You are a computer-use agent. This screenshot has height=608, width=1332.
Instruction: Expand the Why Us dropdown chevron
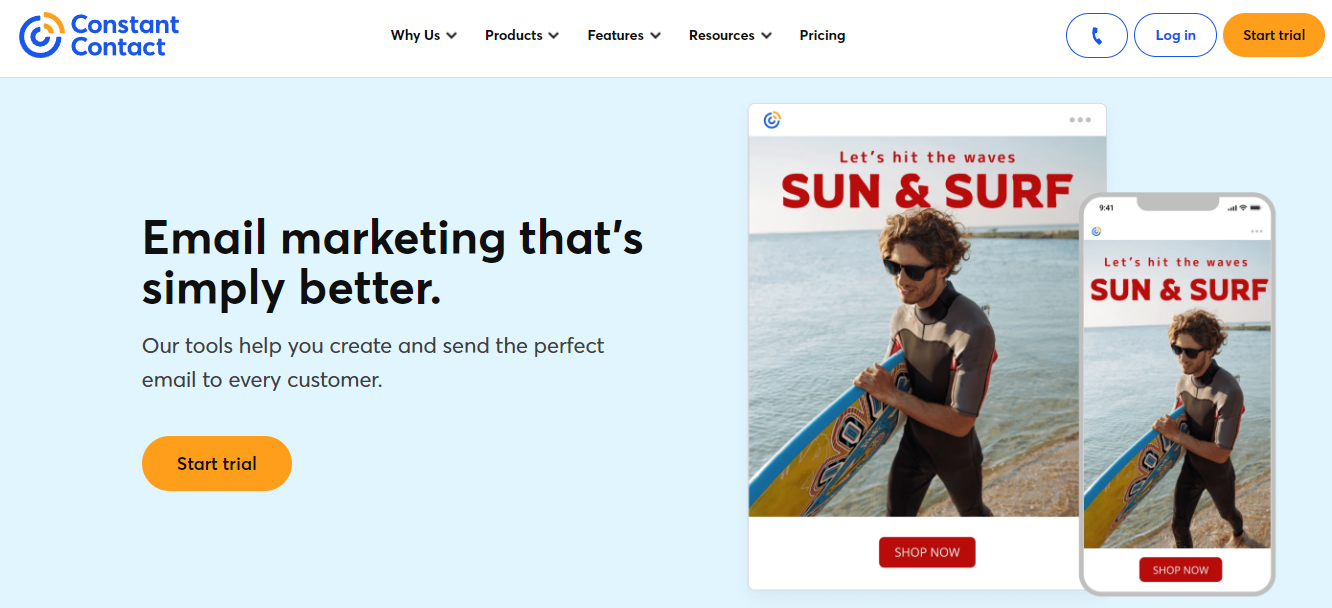click(452, 36)
